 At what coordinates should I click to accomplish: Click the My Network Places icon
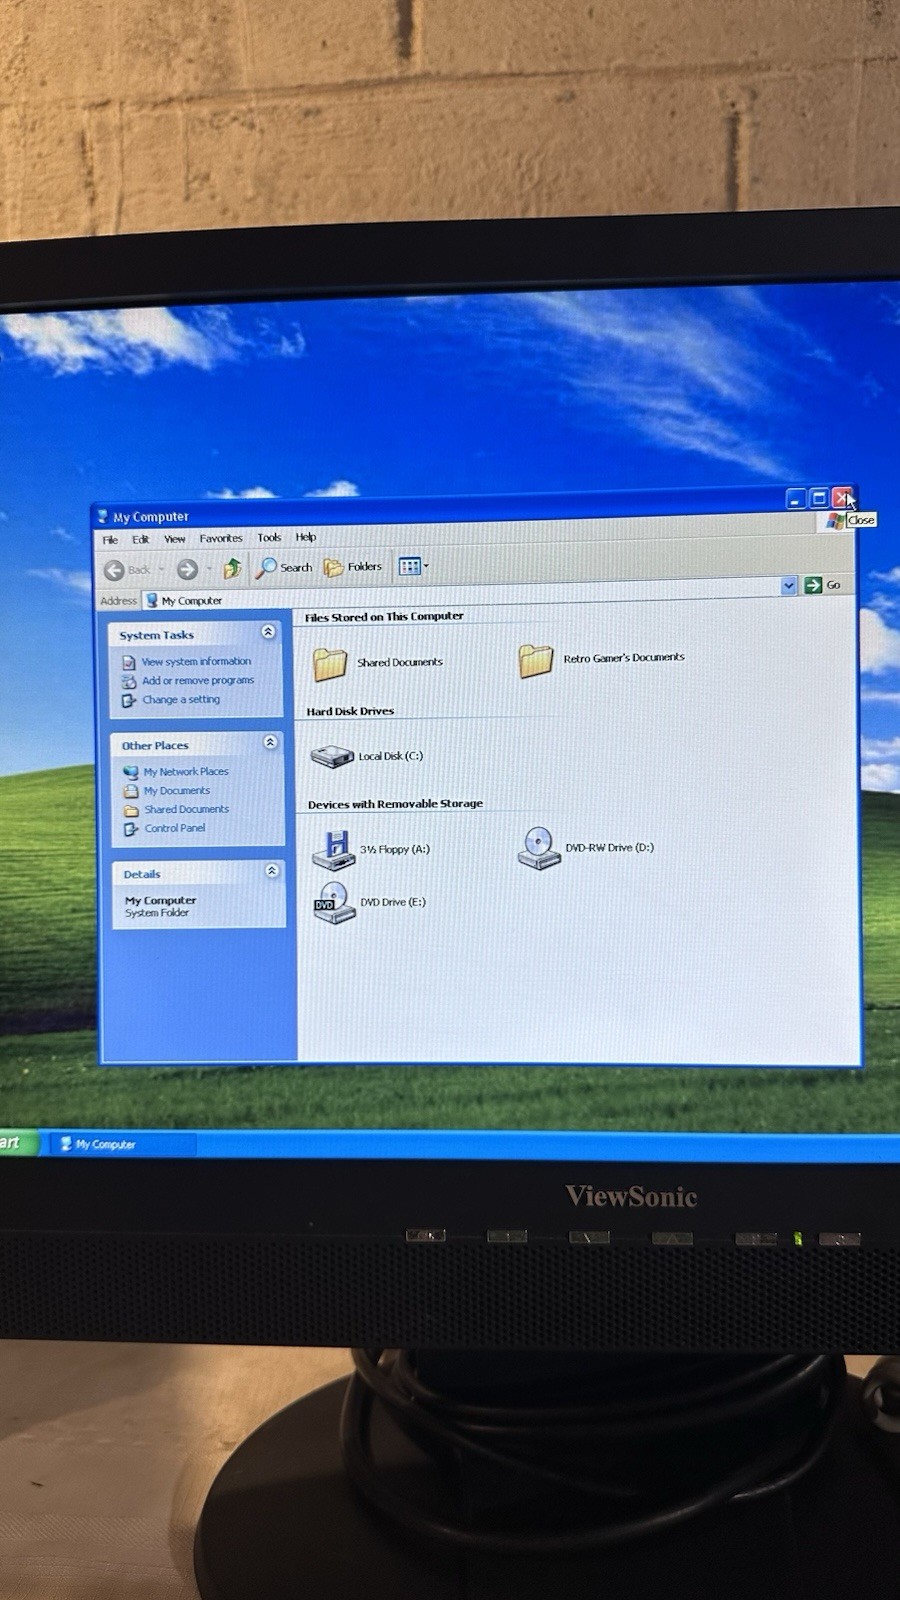click(131, 772)
